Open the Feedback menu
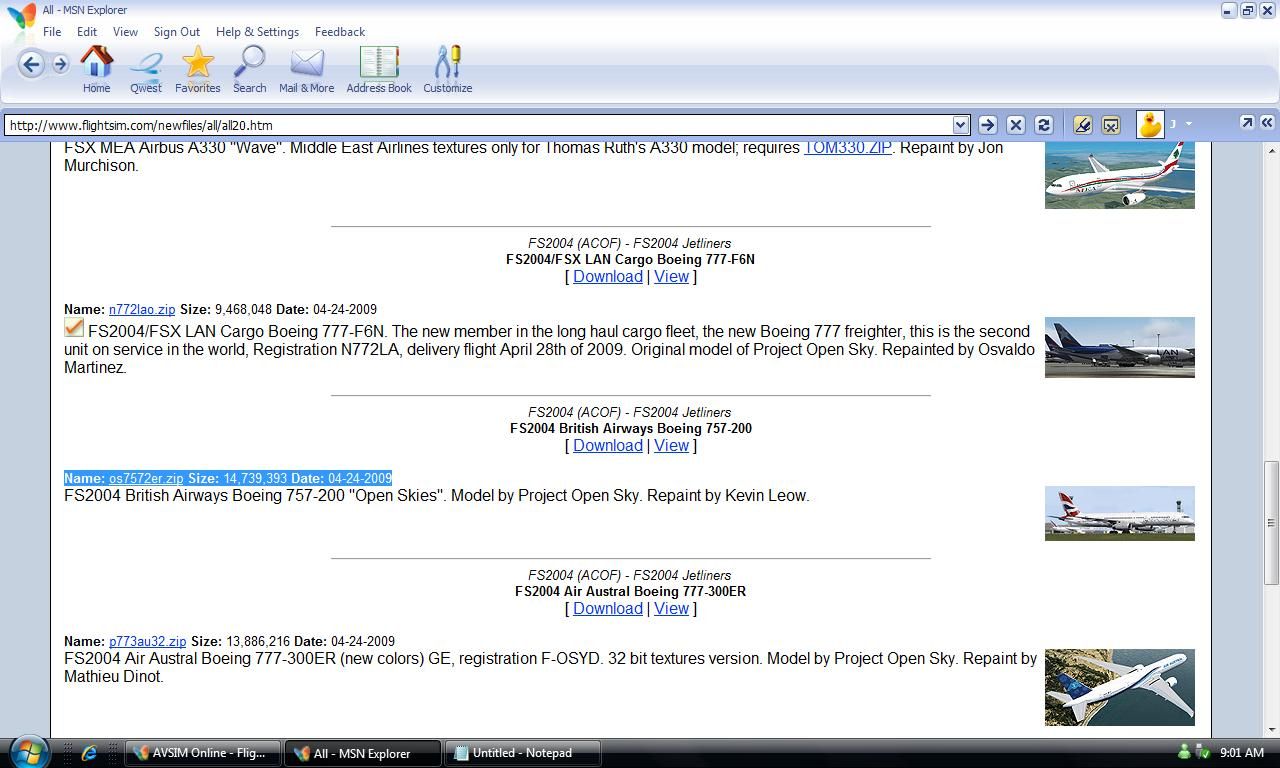Viewport: 1280px width, 768px height. 340,32
